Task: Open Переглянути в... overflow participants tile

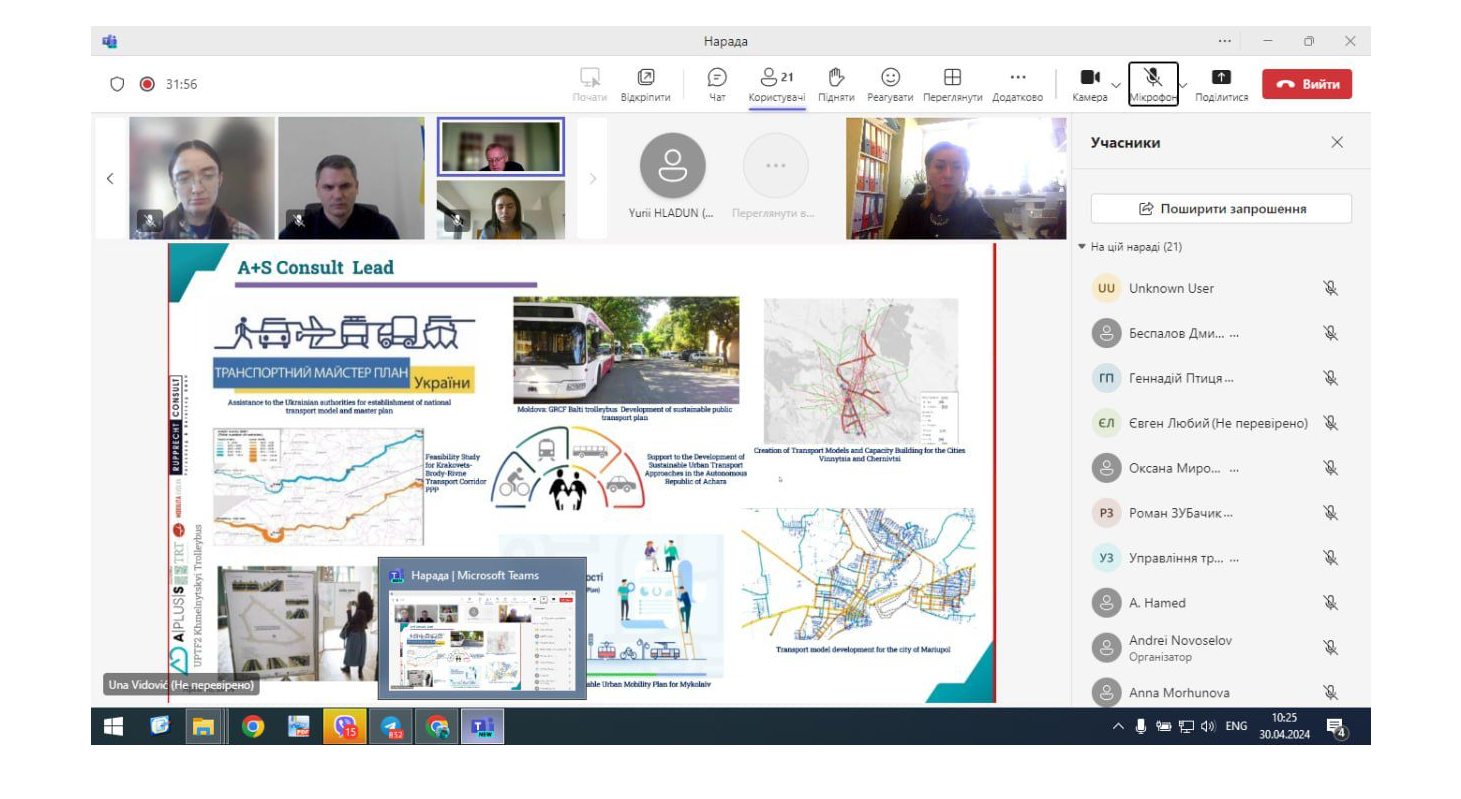Action: (775, 178)
